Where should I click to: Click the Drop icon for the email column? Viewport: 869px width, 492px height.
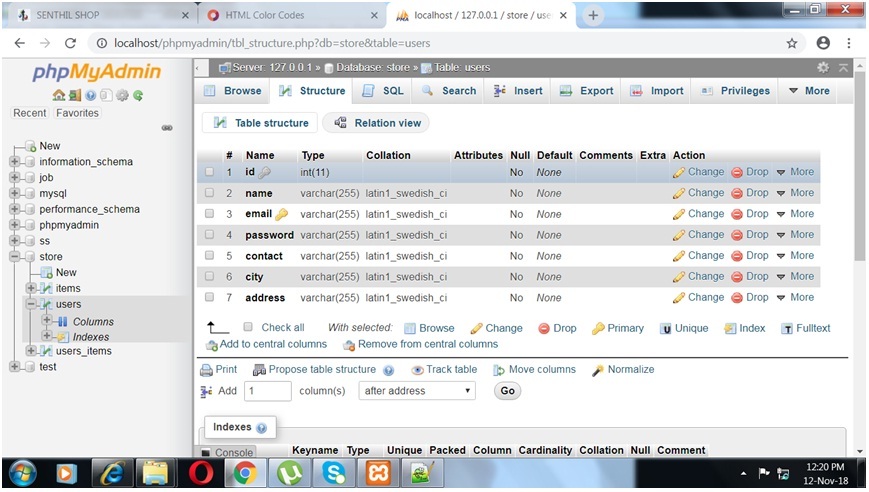736,214
